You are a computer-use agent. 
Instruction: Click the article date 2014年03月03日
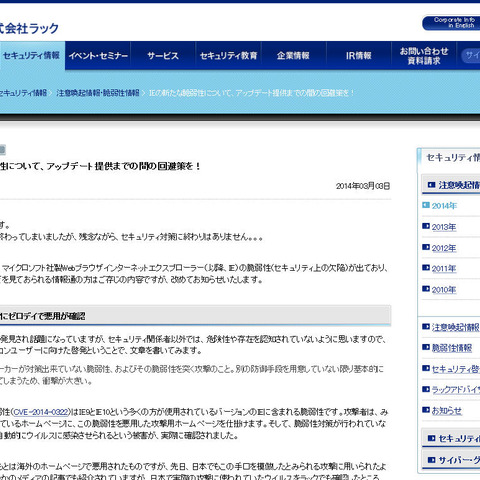coord(363,186)
